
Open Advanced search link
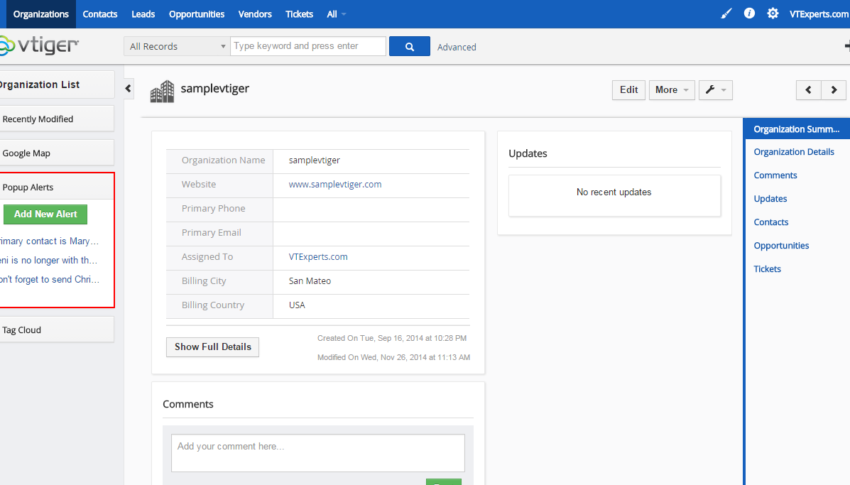[456, 47]
